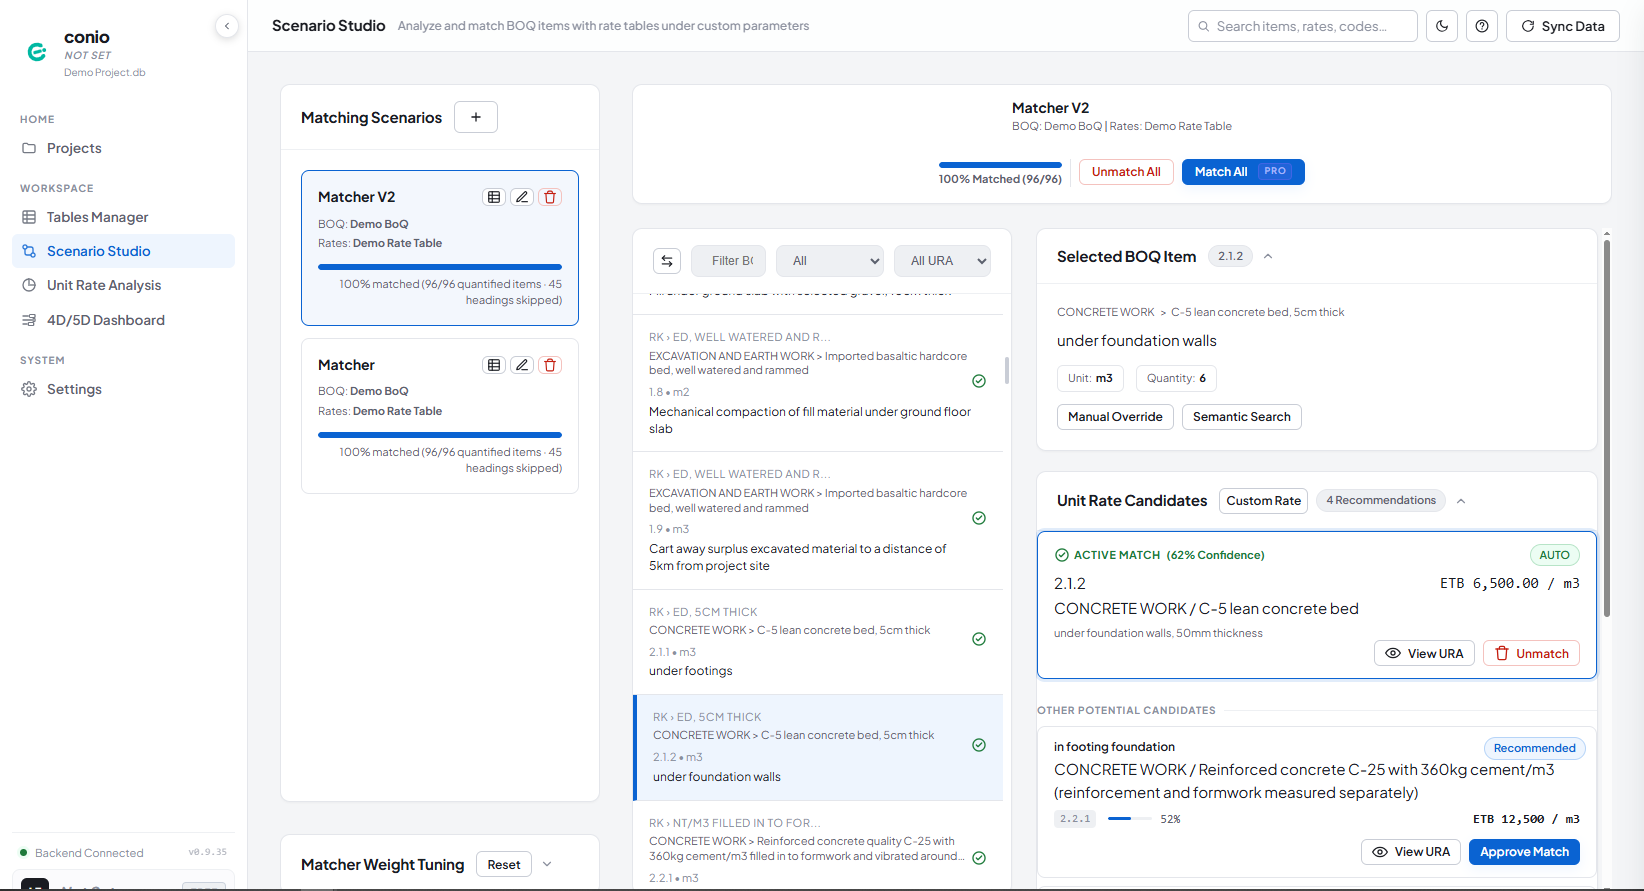This screenshot has height=891, width=1644.
Task: View URA for the Reinforced concrete C-25 candidate
Action: 1411,852
